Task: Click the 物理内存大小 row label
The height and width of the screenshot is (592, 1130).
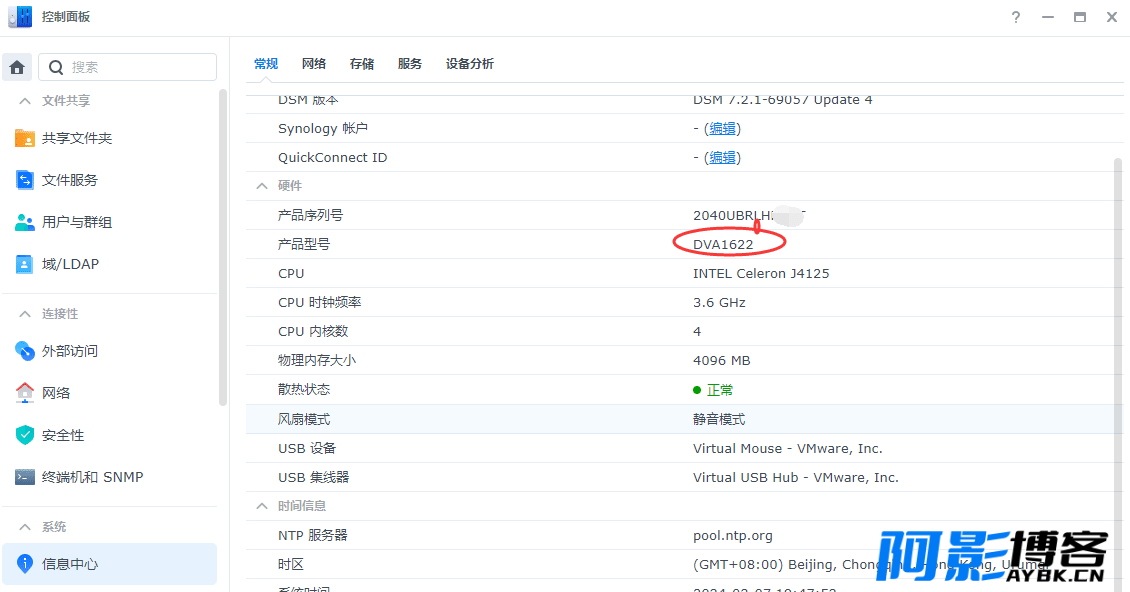Action: [x=317, y=361]
